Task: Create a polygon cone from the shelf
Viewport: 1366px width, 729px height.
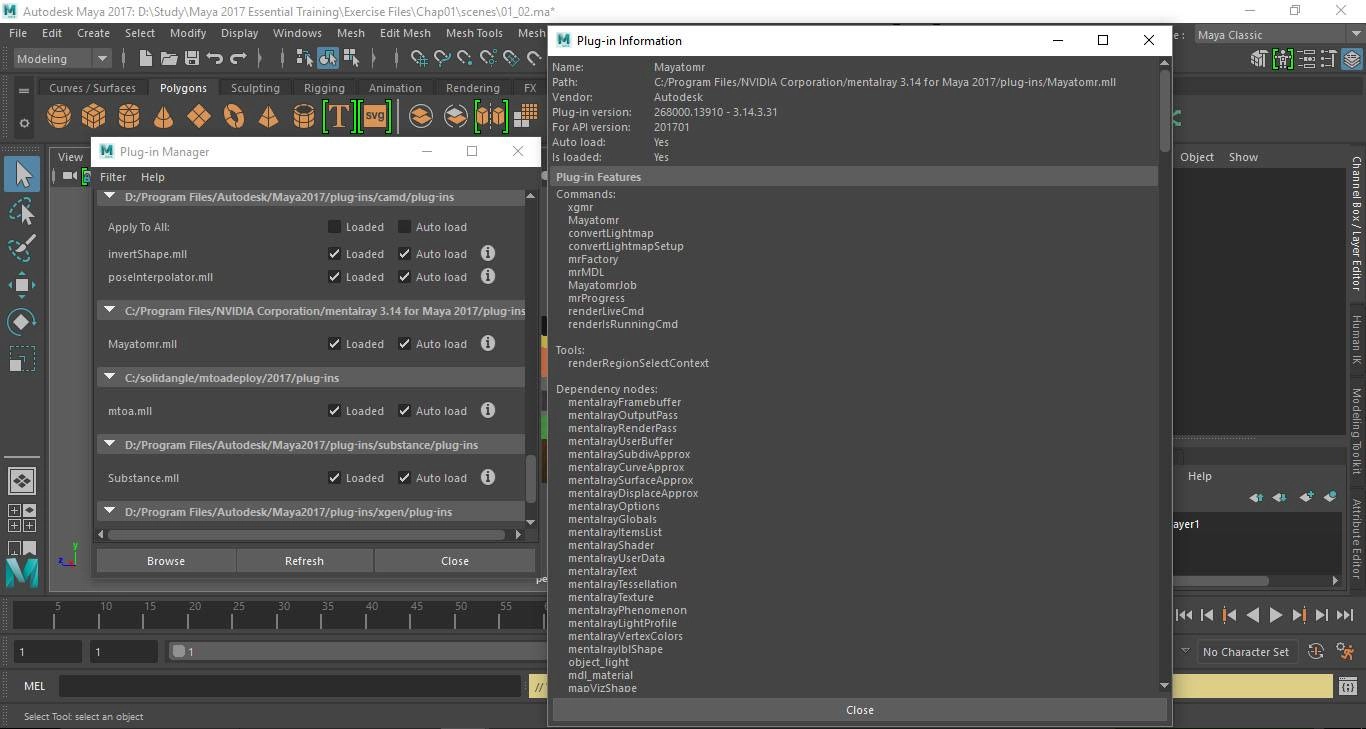Action: point(163,117)
